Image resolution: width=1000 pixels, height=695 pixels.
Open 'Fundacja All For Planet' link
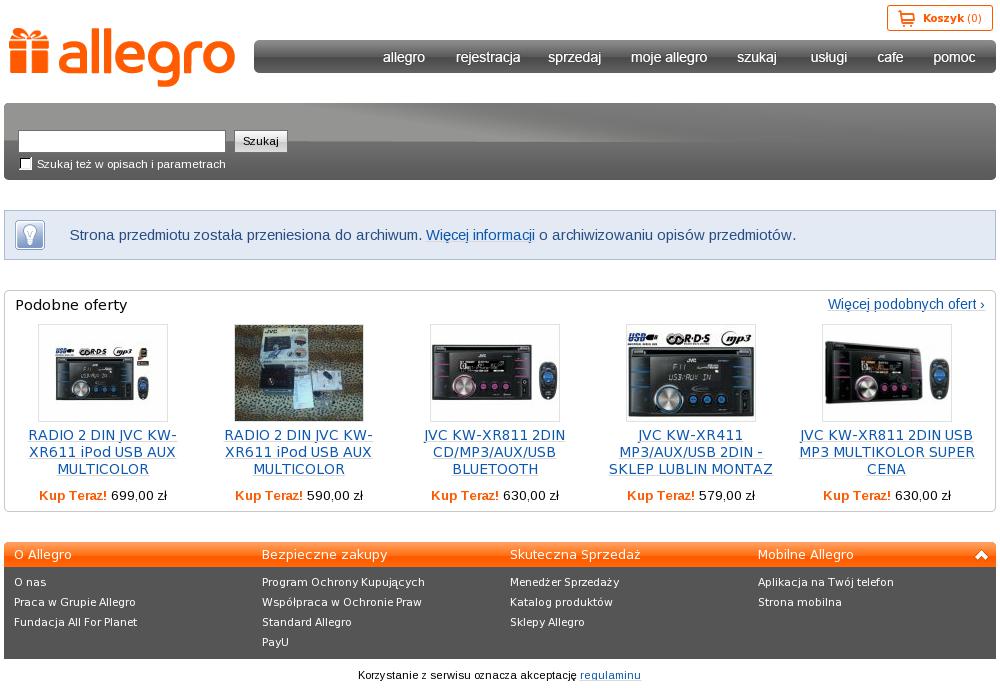(x=75, y=622)
